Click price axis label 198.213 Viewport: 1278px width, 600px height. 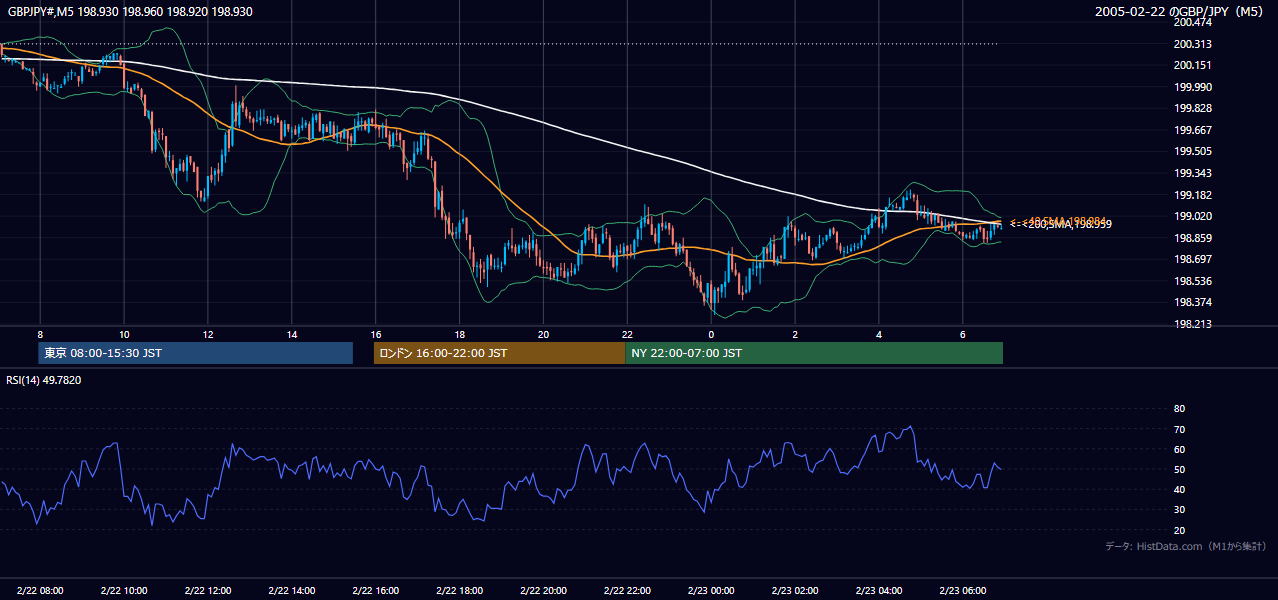point(1193,324)
